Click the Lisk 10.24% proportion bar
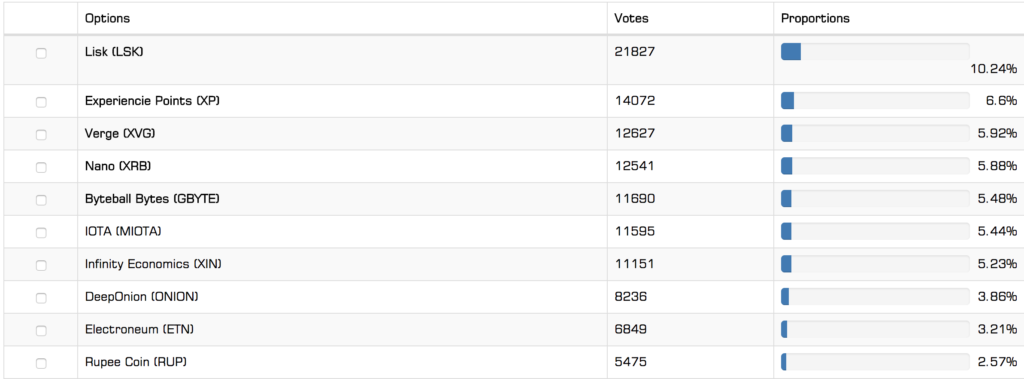 [x=875, y=52]
